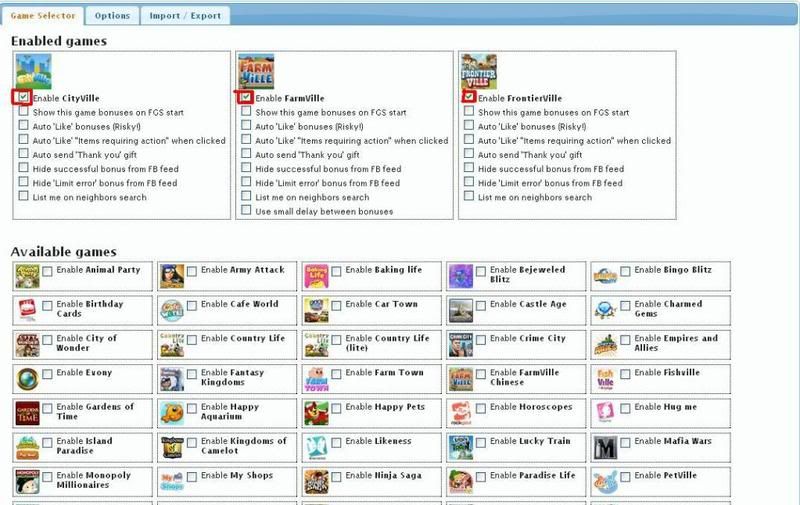Click the Island Paradise game icon
This screenshot has height=505, width=800.
(28, 447)
